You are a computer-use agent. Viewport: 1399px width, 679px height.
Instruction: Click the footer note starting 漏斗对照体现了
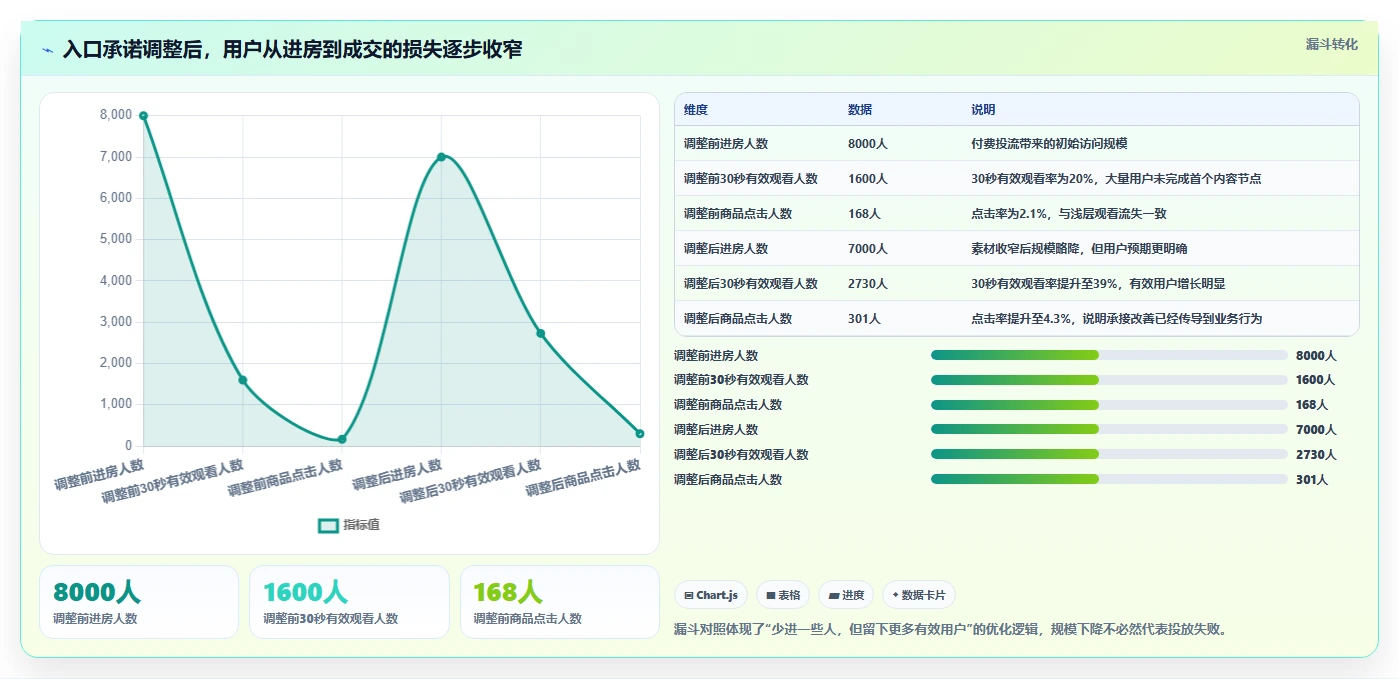tap(951, 629)
